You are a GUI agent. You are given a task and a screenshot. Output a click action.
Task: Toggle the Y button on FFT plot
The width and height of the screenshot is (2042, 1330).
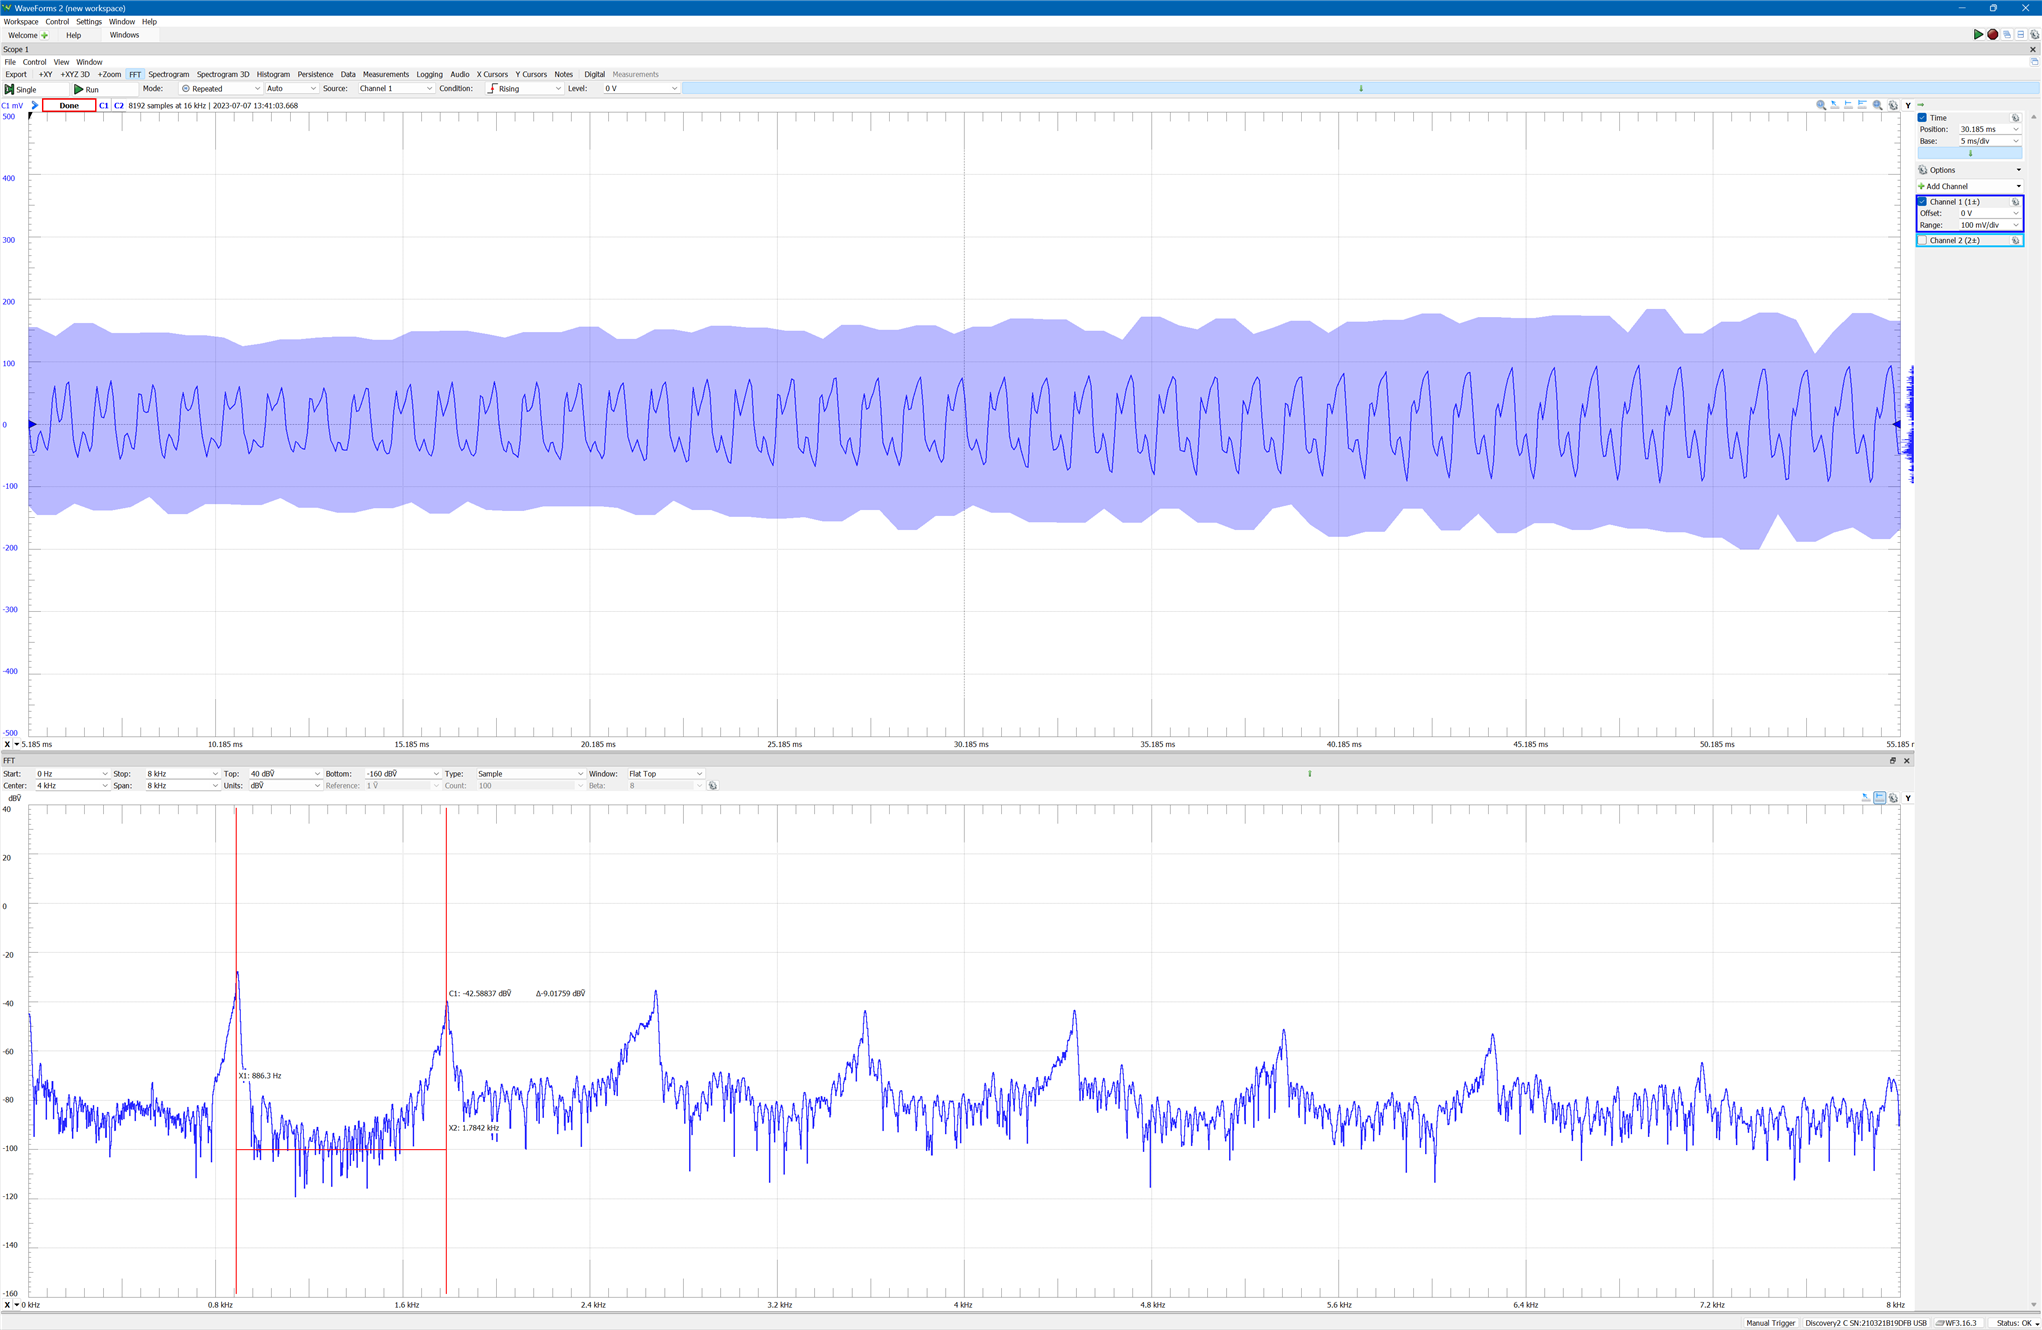pos(1908,798)
